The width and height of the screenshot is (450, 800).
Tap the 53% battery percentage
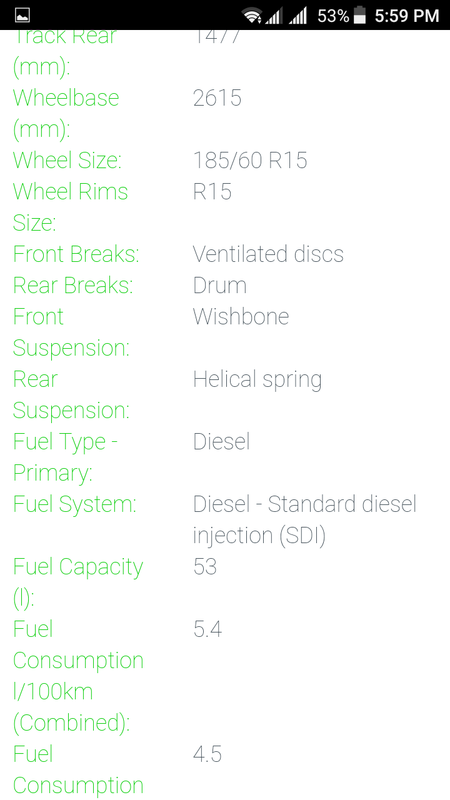click(x=333, y=16)
